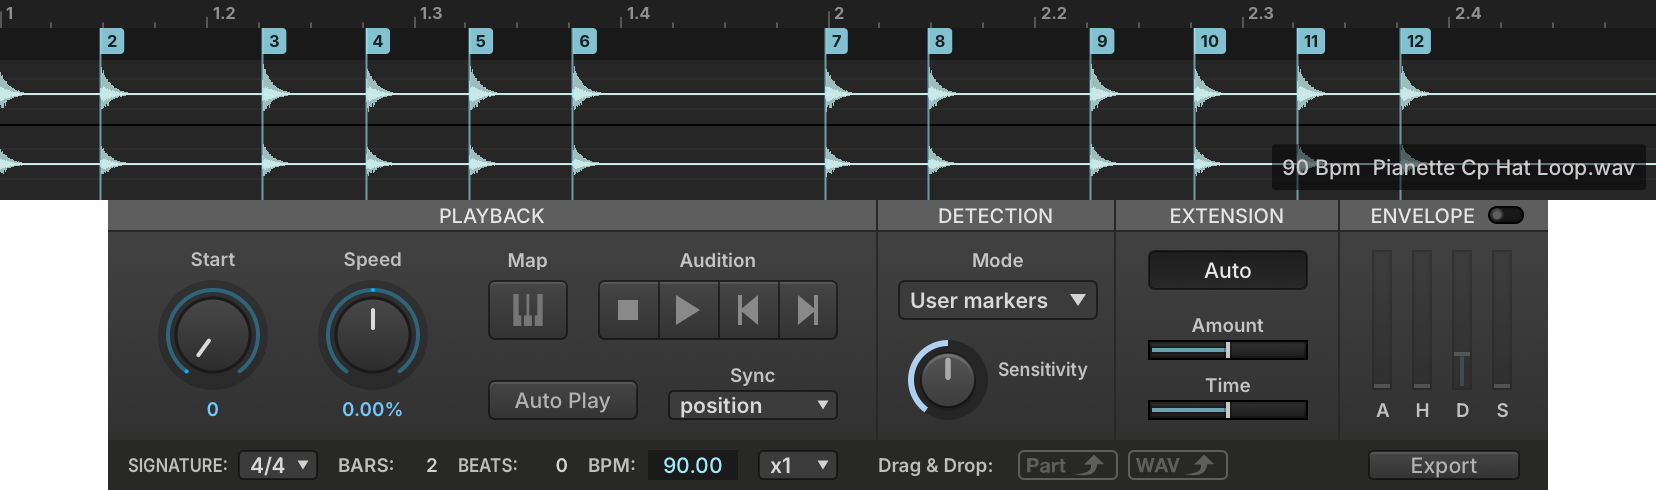This screenshot has height=490, width=1656.
Task: Click the Decay envelope slider
Action: (x=1462, y=319)
